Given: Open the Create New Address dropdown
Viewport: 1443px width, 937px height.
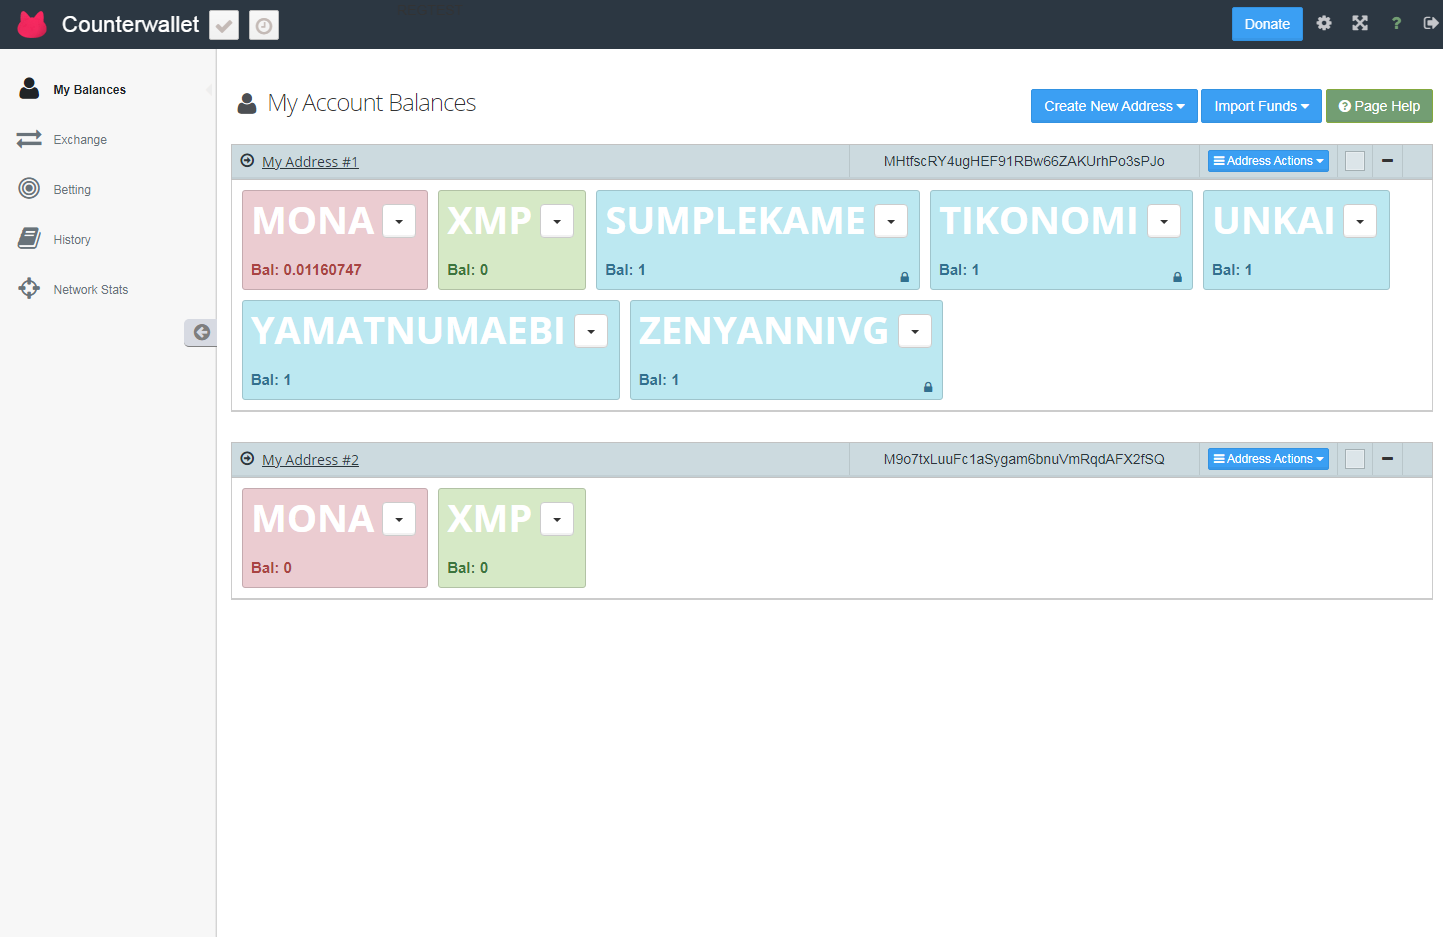Looking at the screenshot, I should 1113,106.
